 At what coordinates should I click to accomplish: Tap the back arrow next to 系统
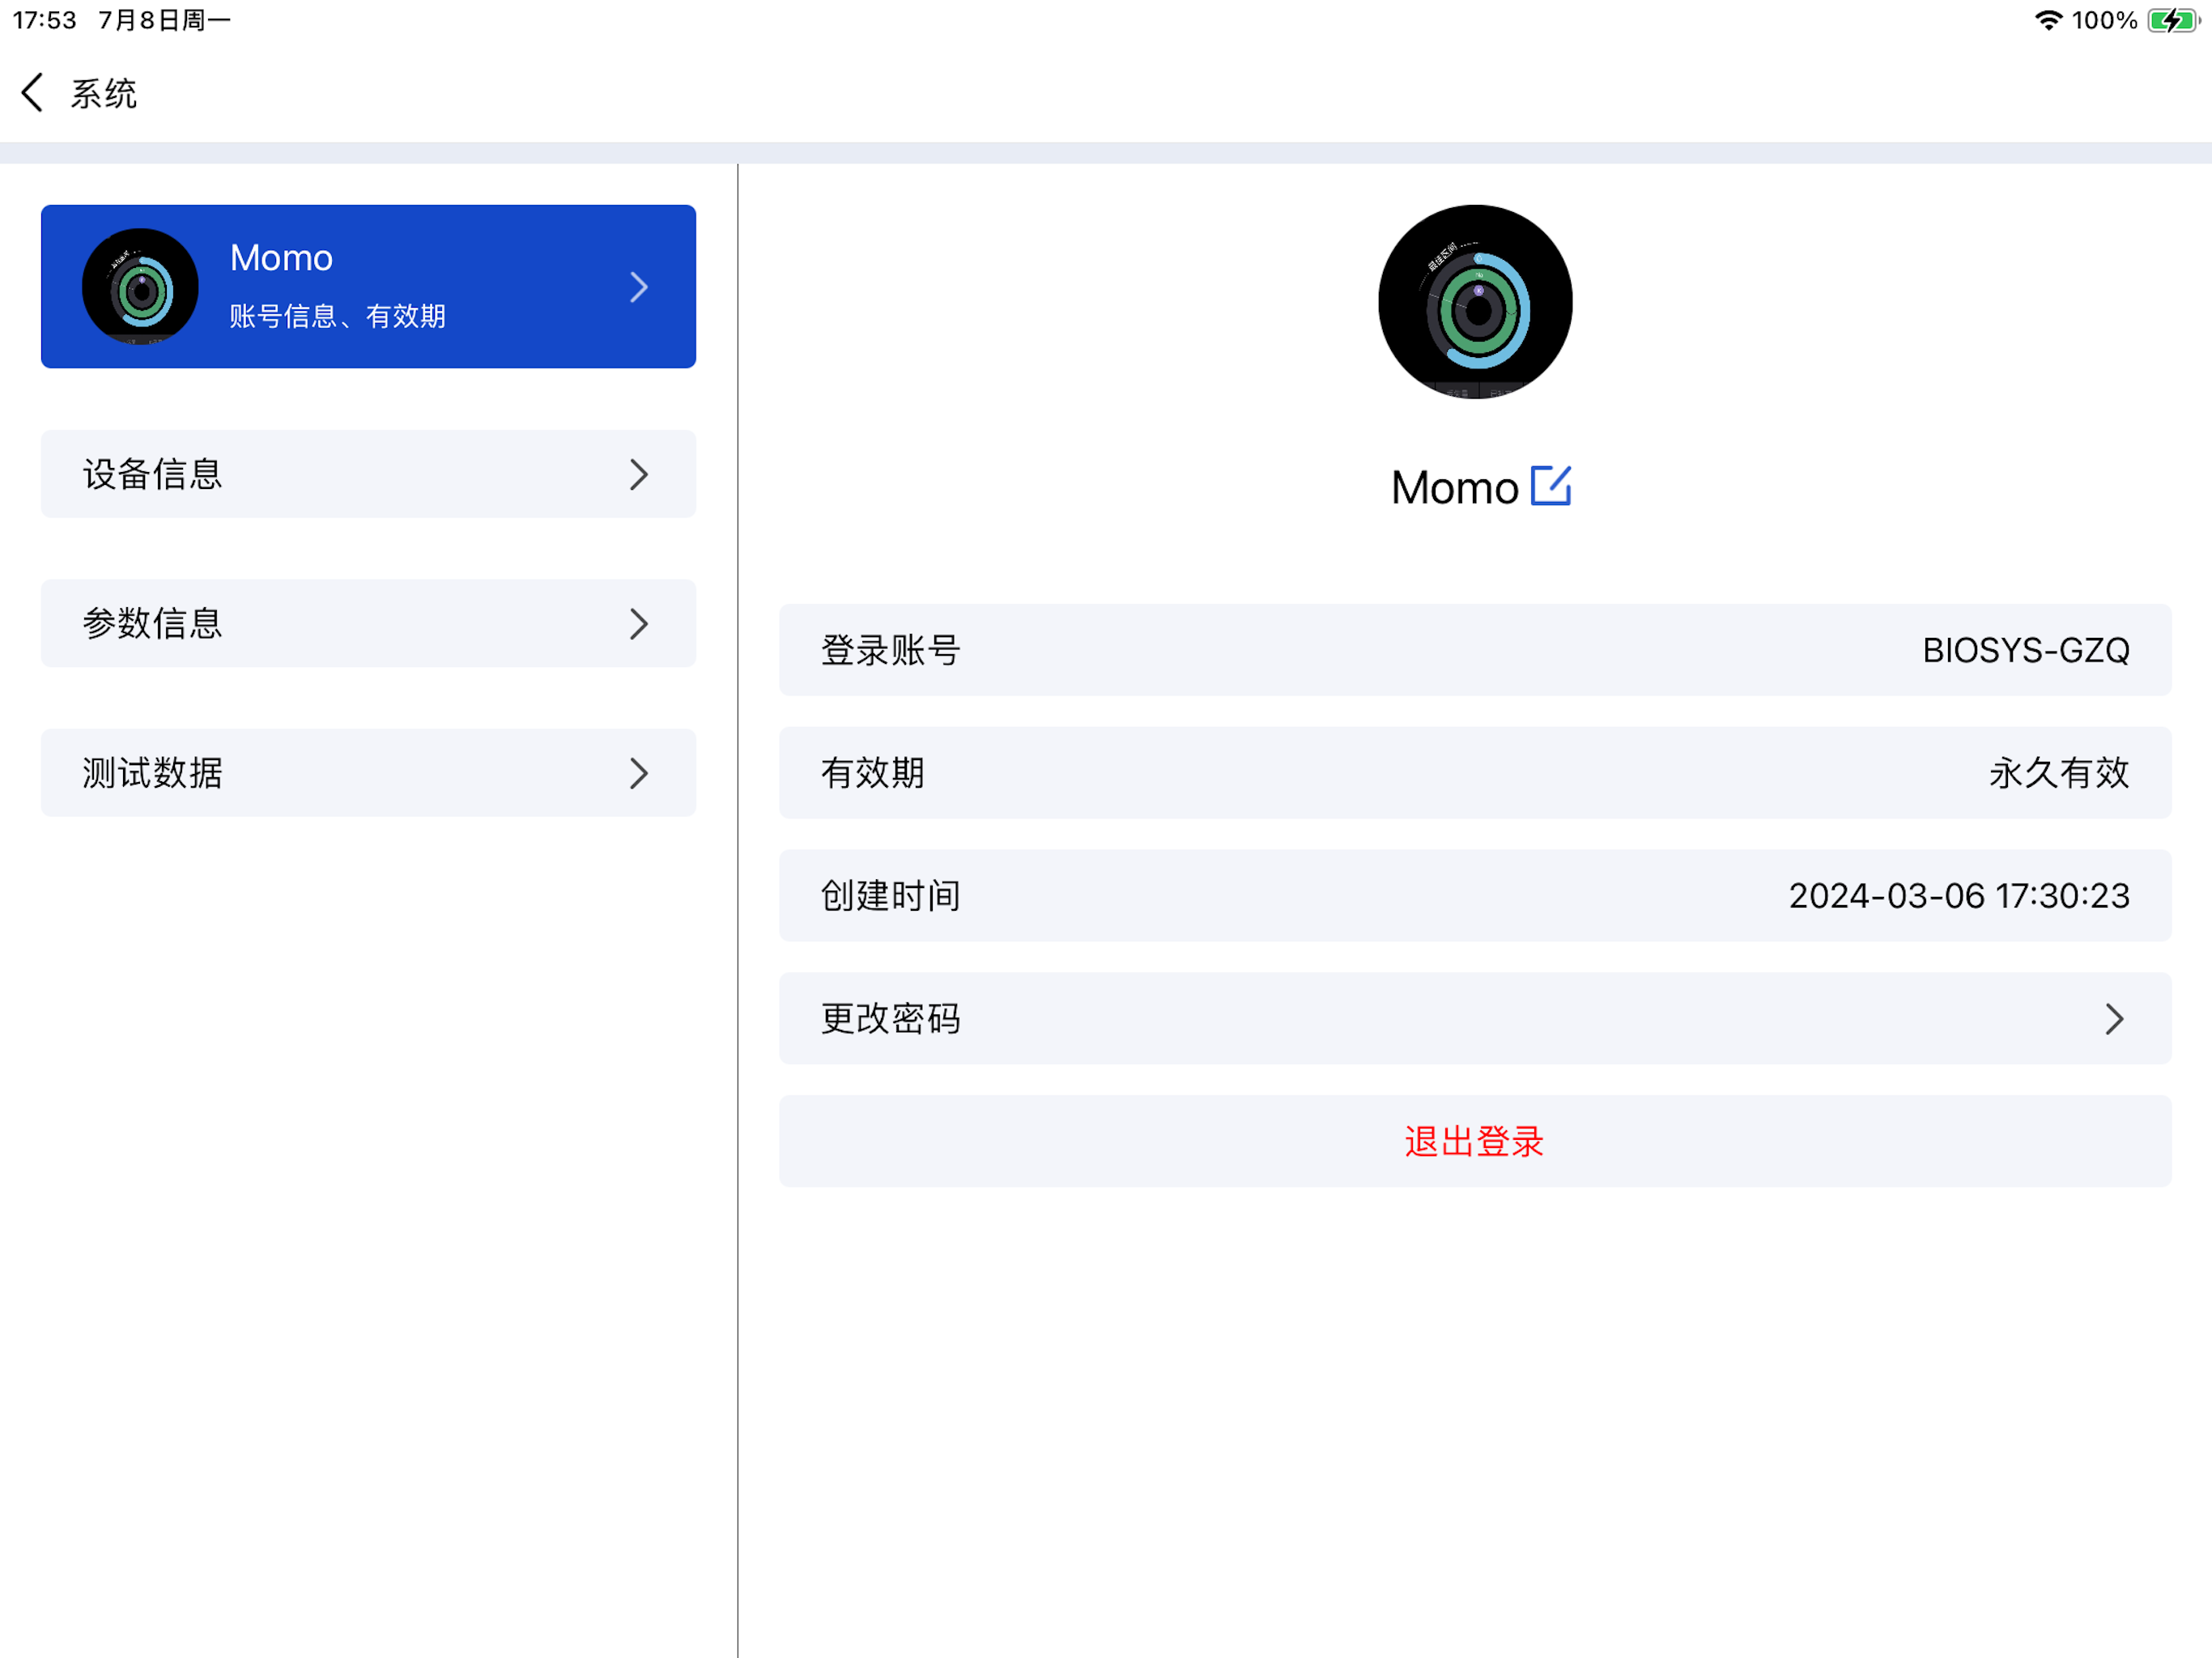[32, 93]
